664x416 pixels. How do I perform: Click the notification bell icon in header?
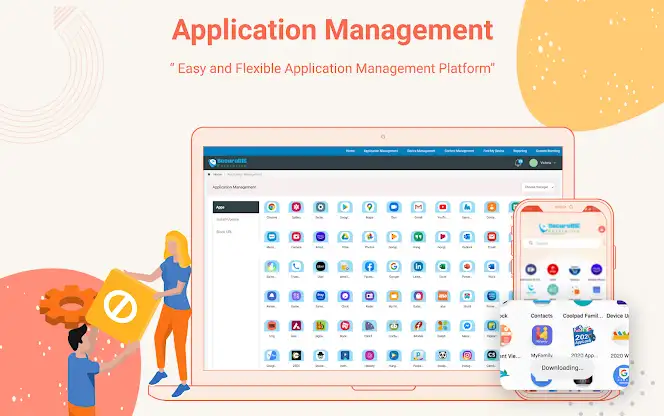click(x=518, y=163)
